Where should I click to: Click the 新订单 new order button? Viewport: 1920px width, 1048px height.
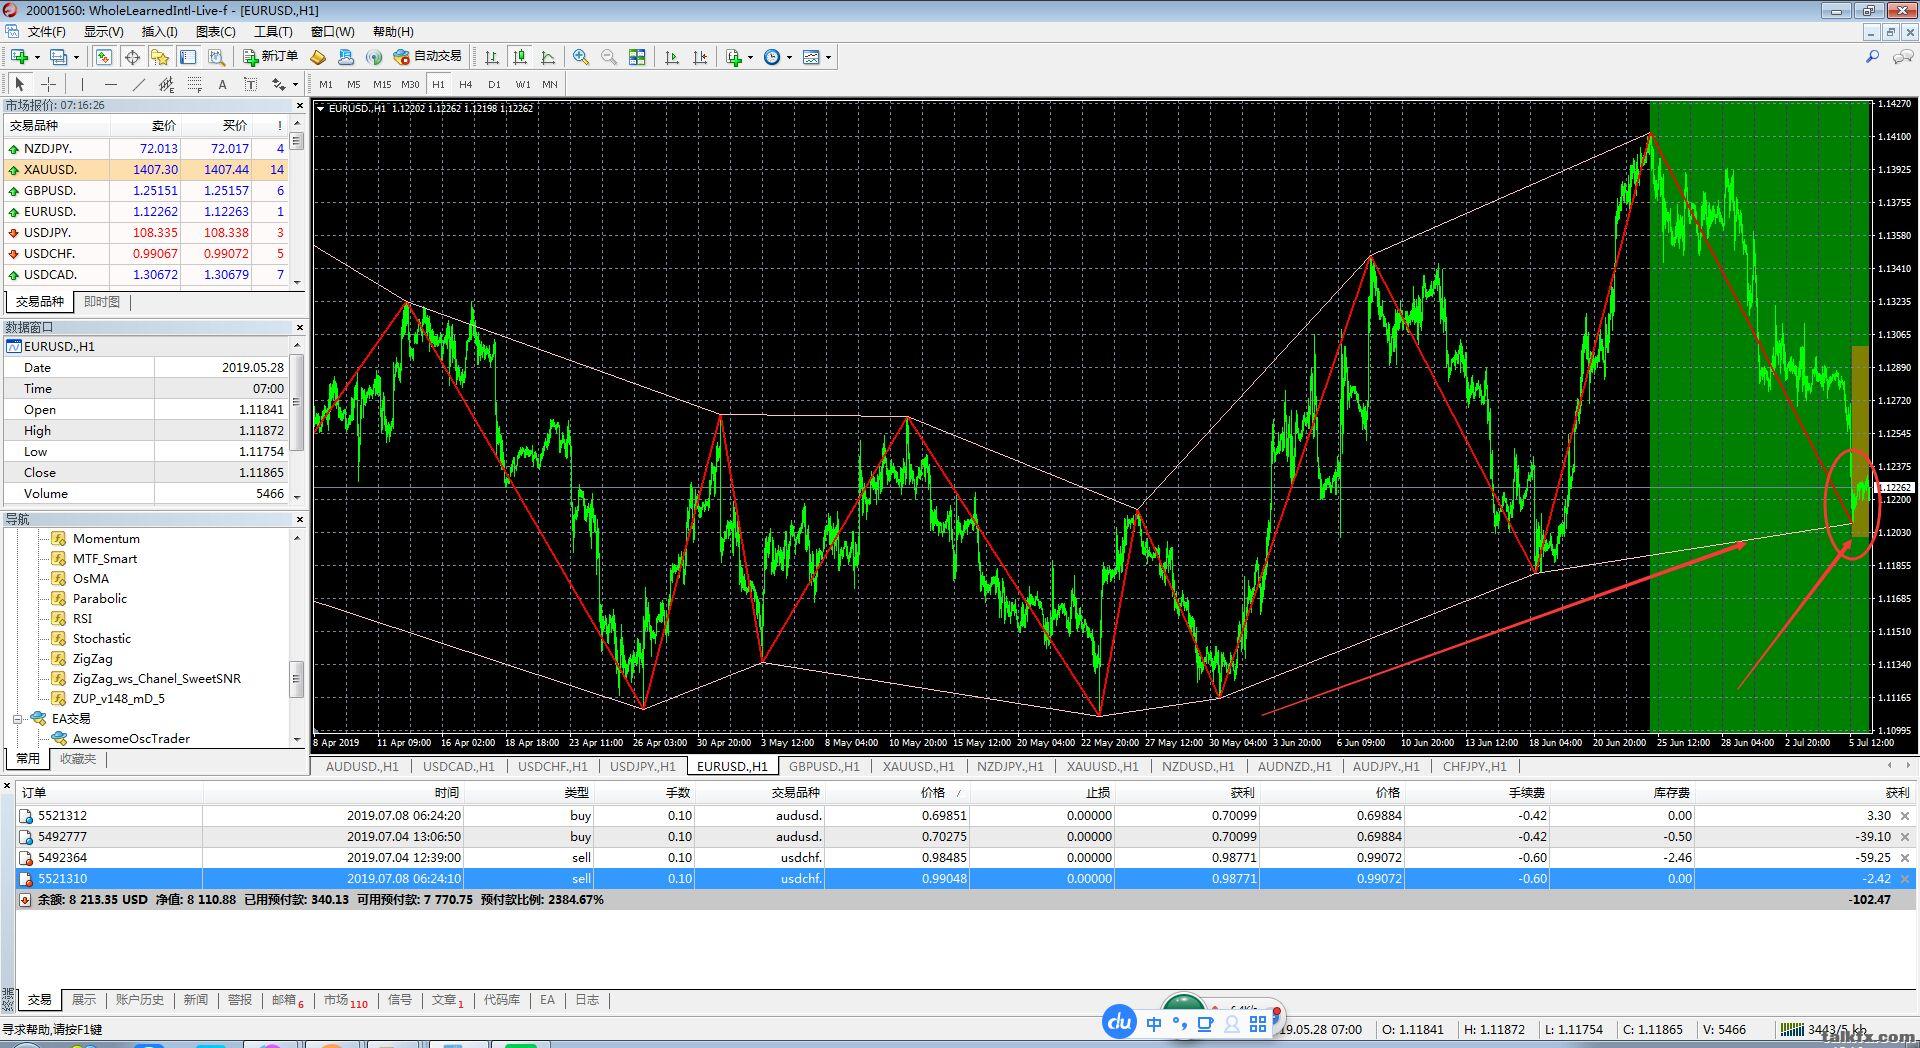[271, 57]
